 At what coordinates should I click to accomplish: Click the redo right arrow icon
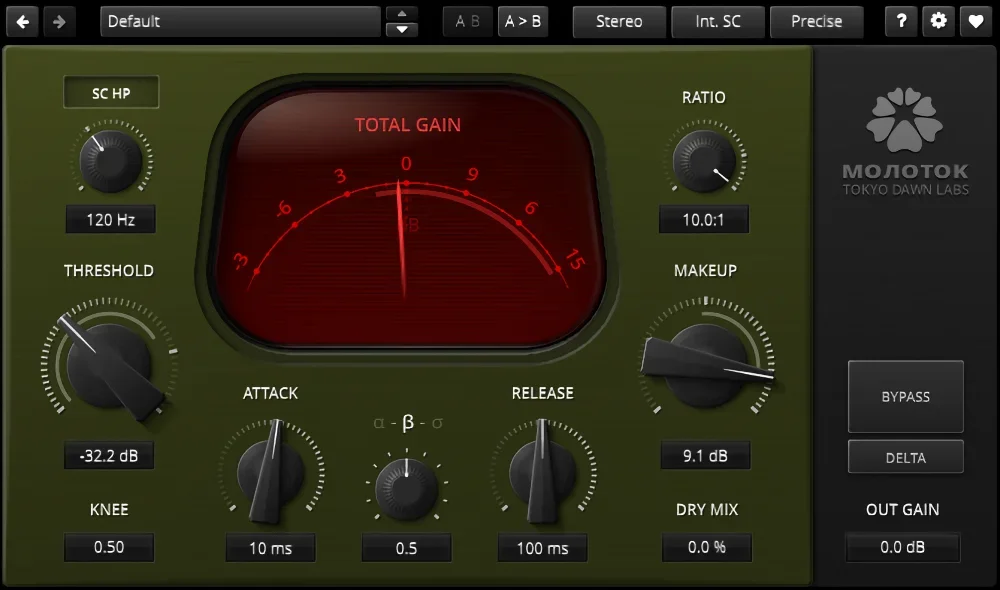pyautogui.click(x=59, y=21)
